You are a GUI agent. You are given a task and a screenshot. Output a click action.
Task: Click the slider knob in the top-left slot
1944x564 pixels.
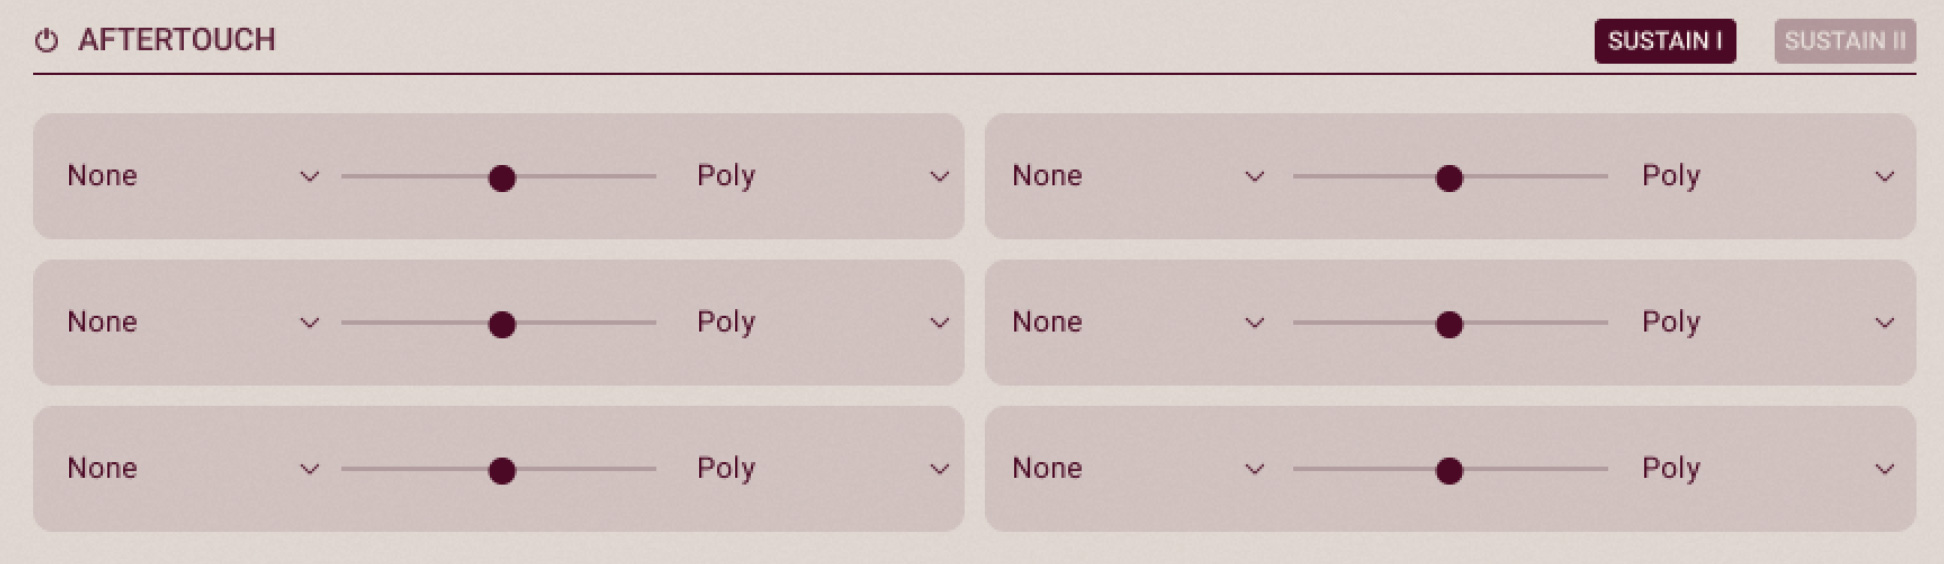pyautogui.click(x=502, y=178)
